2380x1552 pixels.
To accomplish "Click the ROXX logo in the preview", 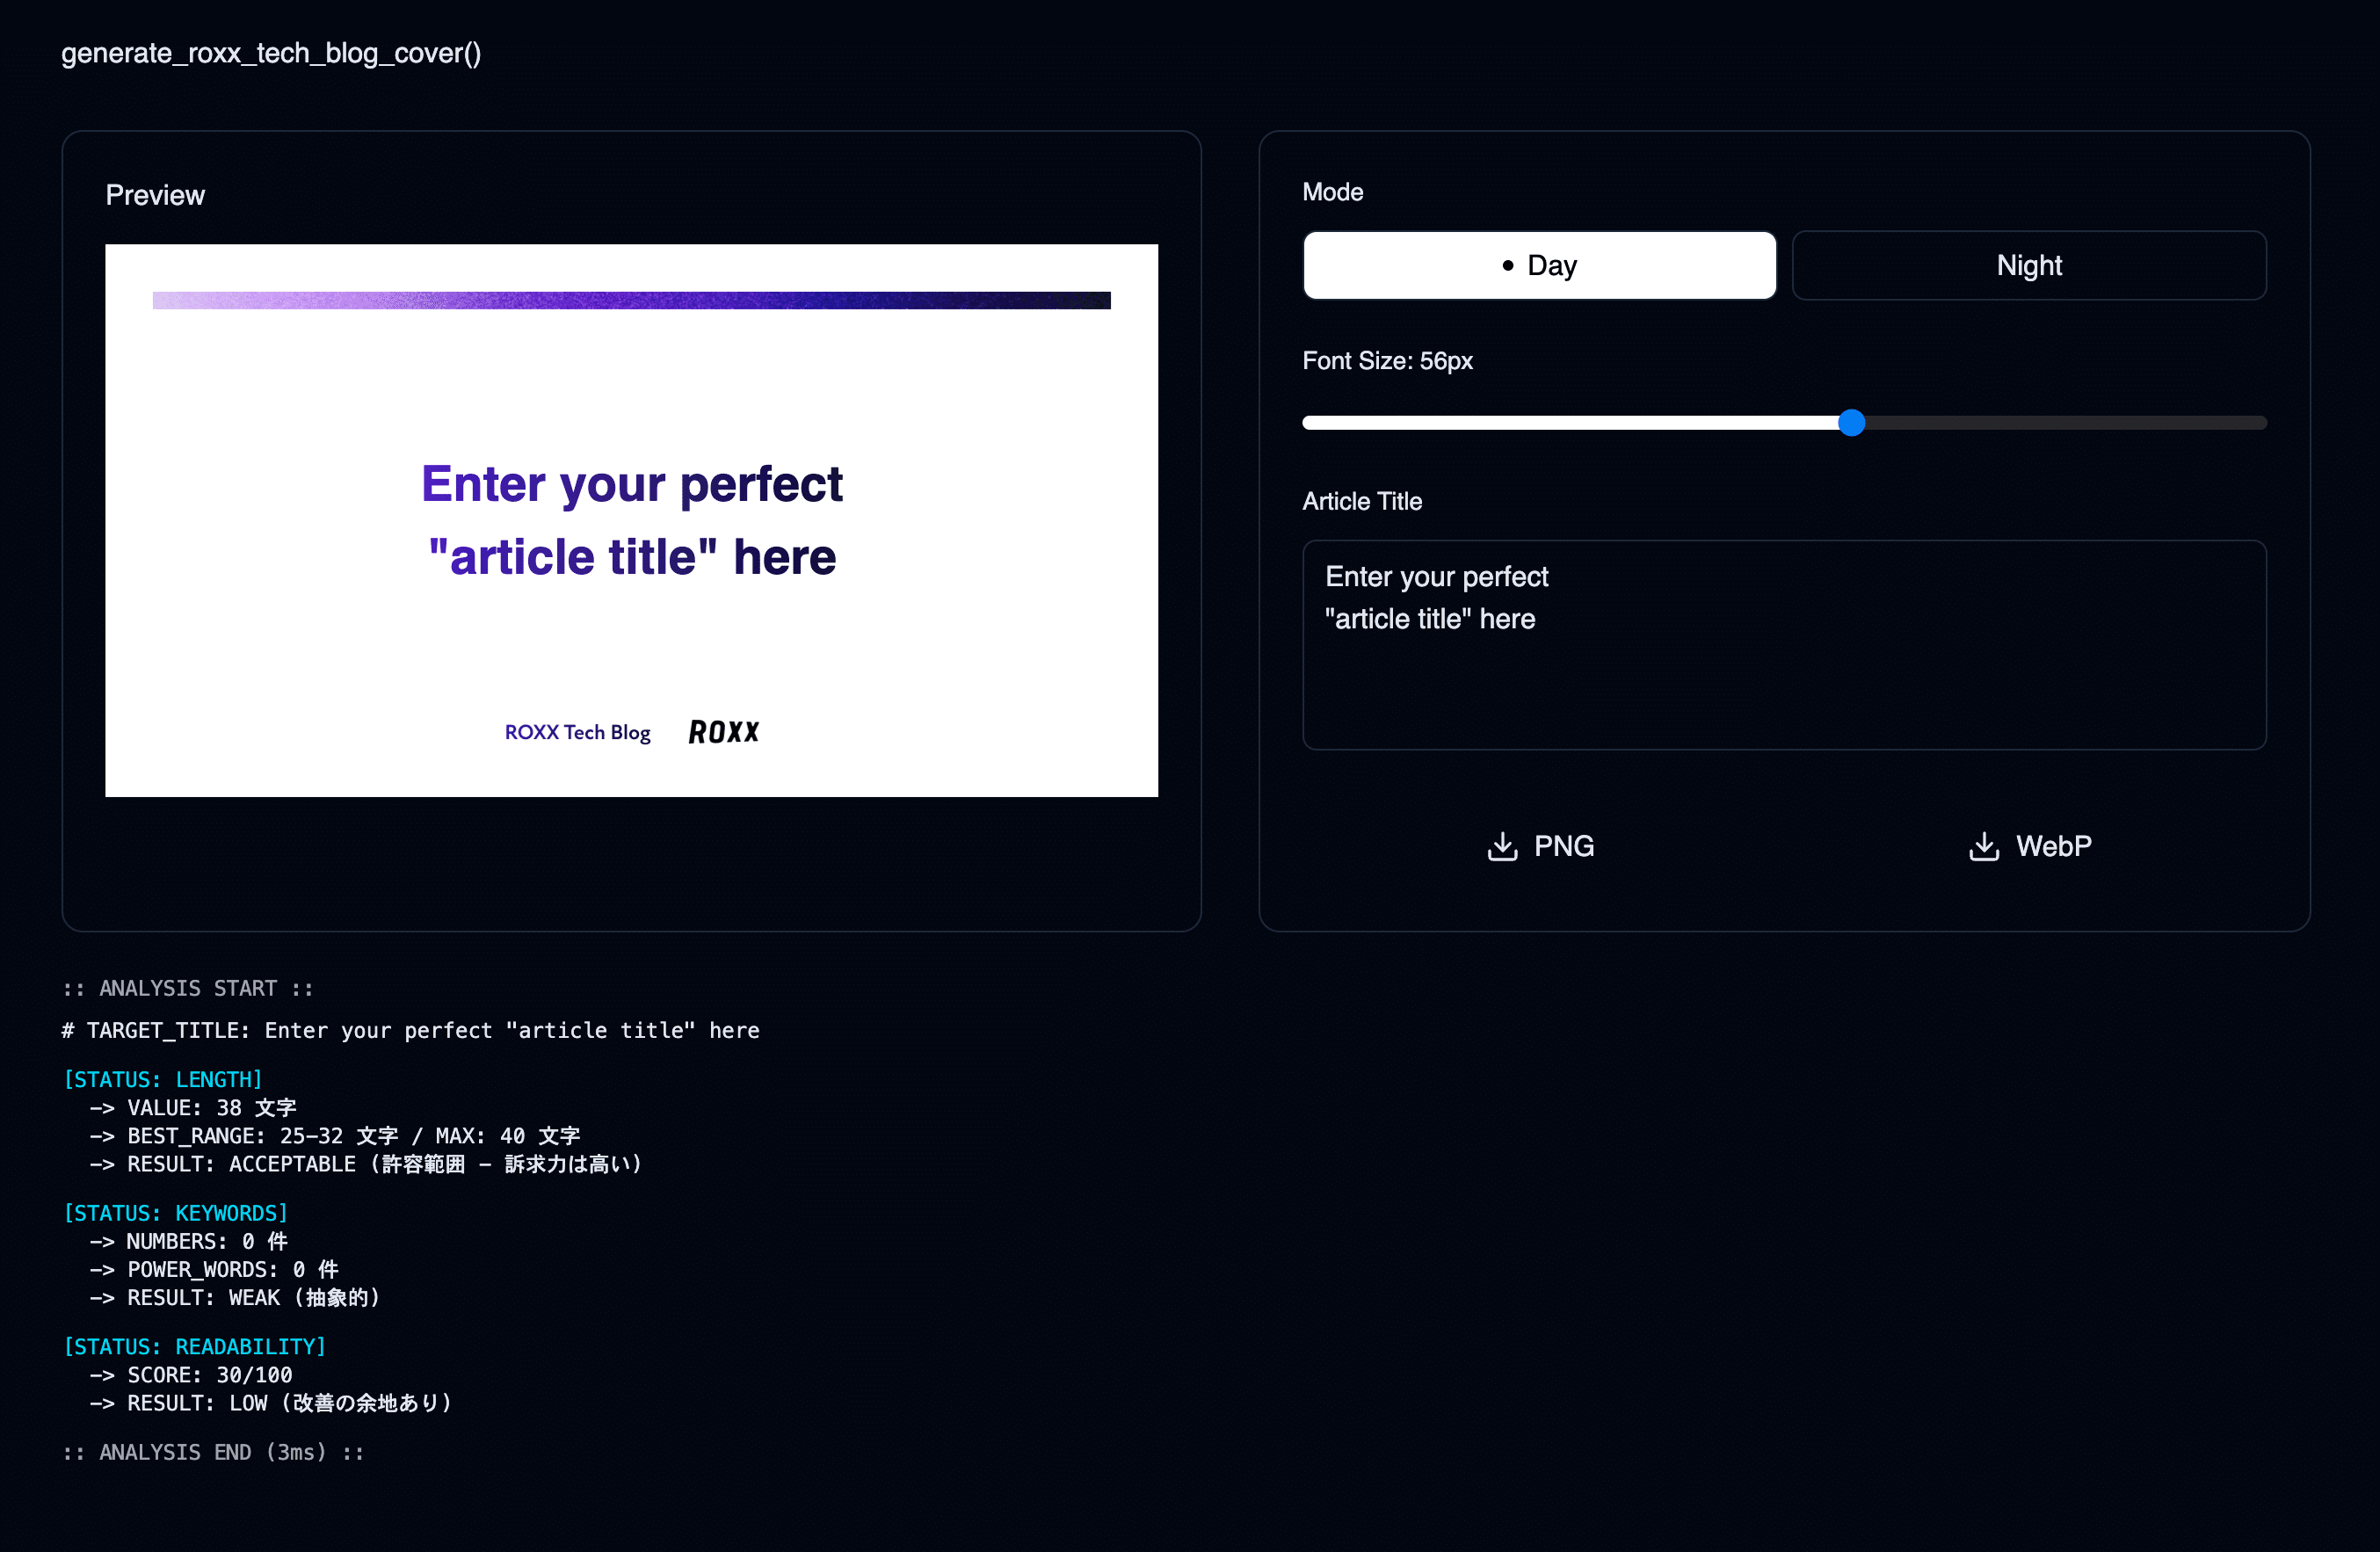I will click(x=724, y=732).
